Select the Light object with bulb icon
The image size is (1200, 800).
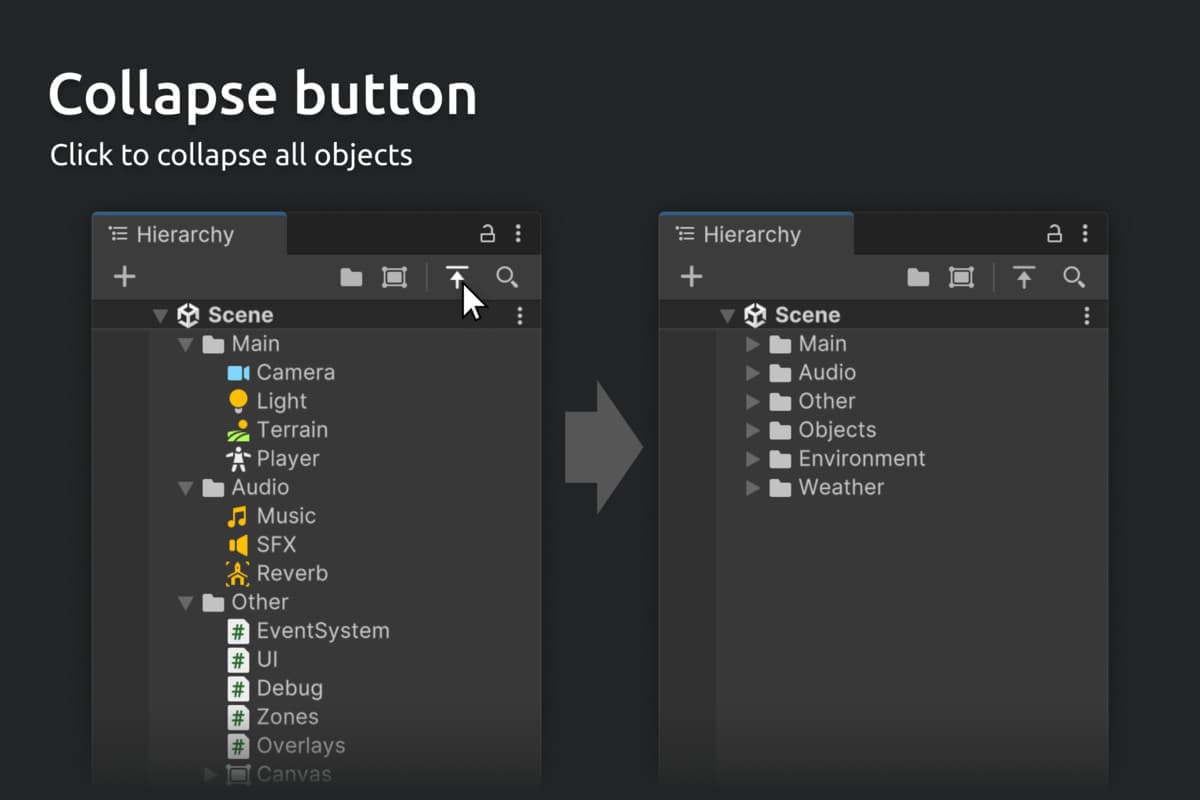point(281,401)
